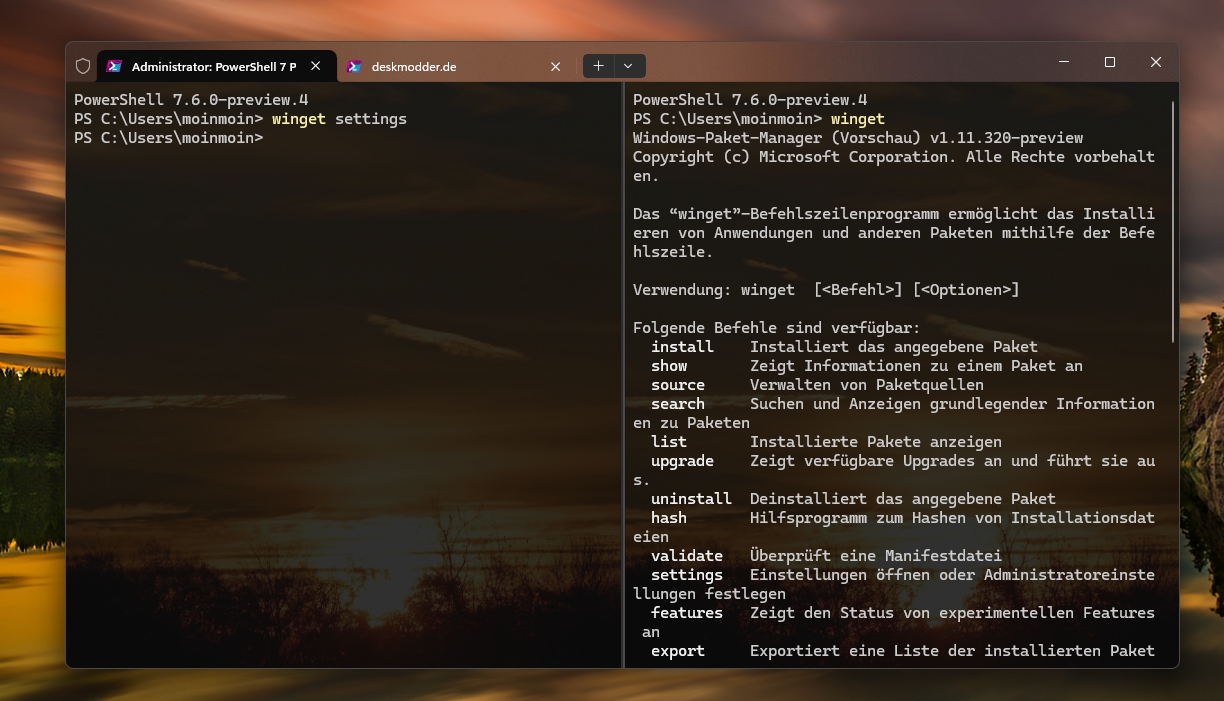Click 'Folgende Befehle sind verfügbar:' line
This screenshot has width=1224, height=701.
pyautogui.click(x=777, y=328)
